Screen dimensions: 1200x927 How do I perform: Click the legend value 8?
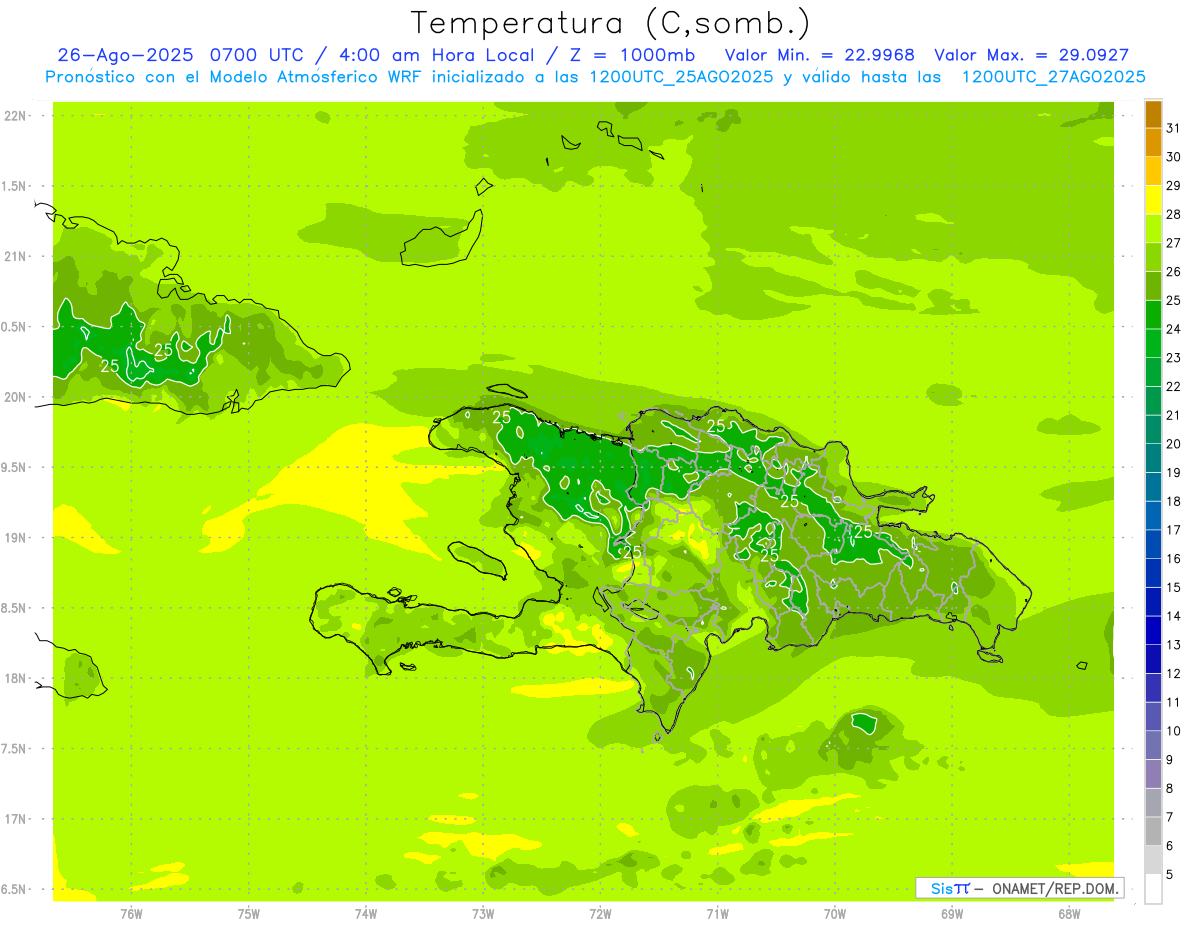coord(1170,788)
